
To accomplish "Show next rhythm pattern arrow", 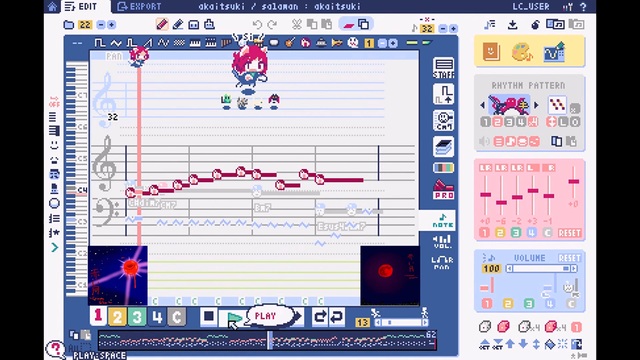I will click(536, 105).
